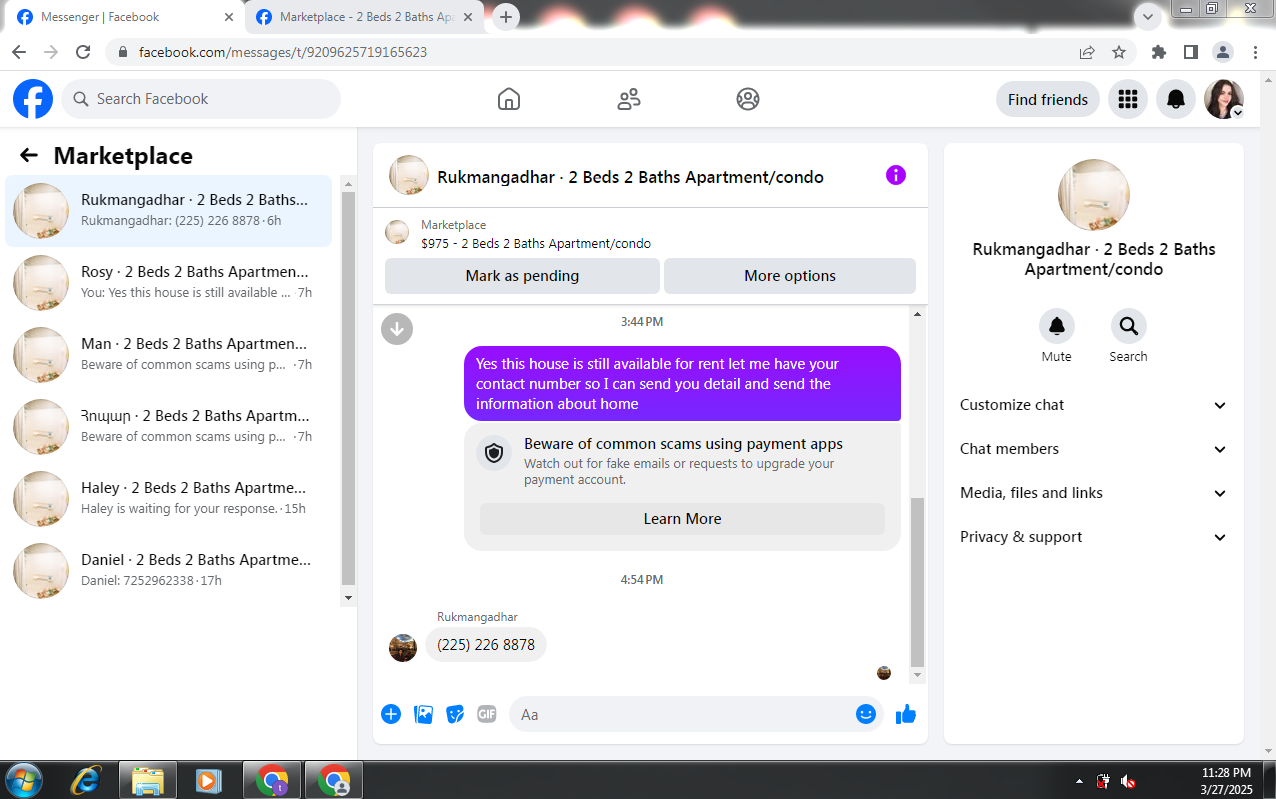Image resolution: width=1276 pixels, height=799 pixels.
Task: Choose a sticker
Action: 455,714
